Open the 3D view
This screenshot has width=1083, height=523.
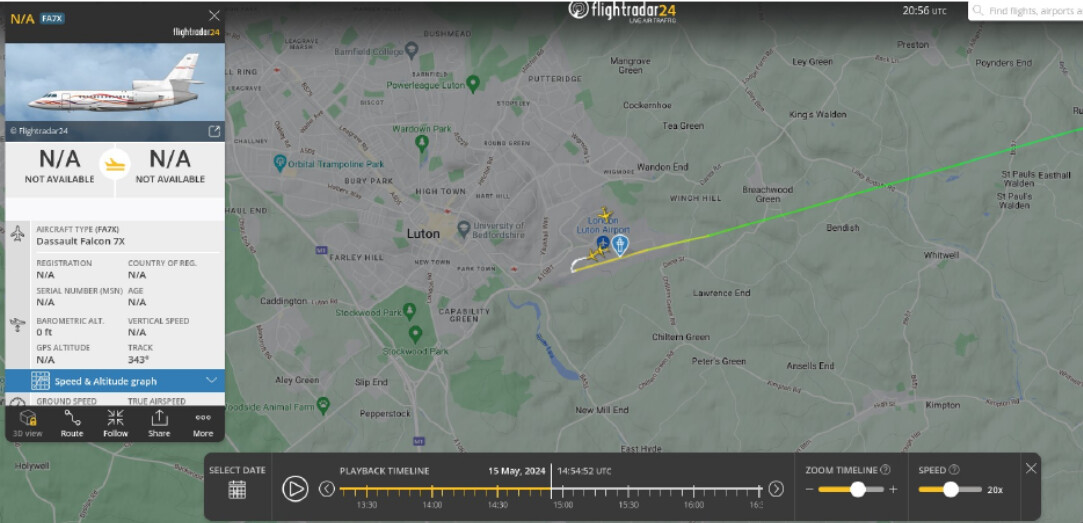[28, 423]
